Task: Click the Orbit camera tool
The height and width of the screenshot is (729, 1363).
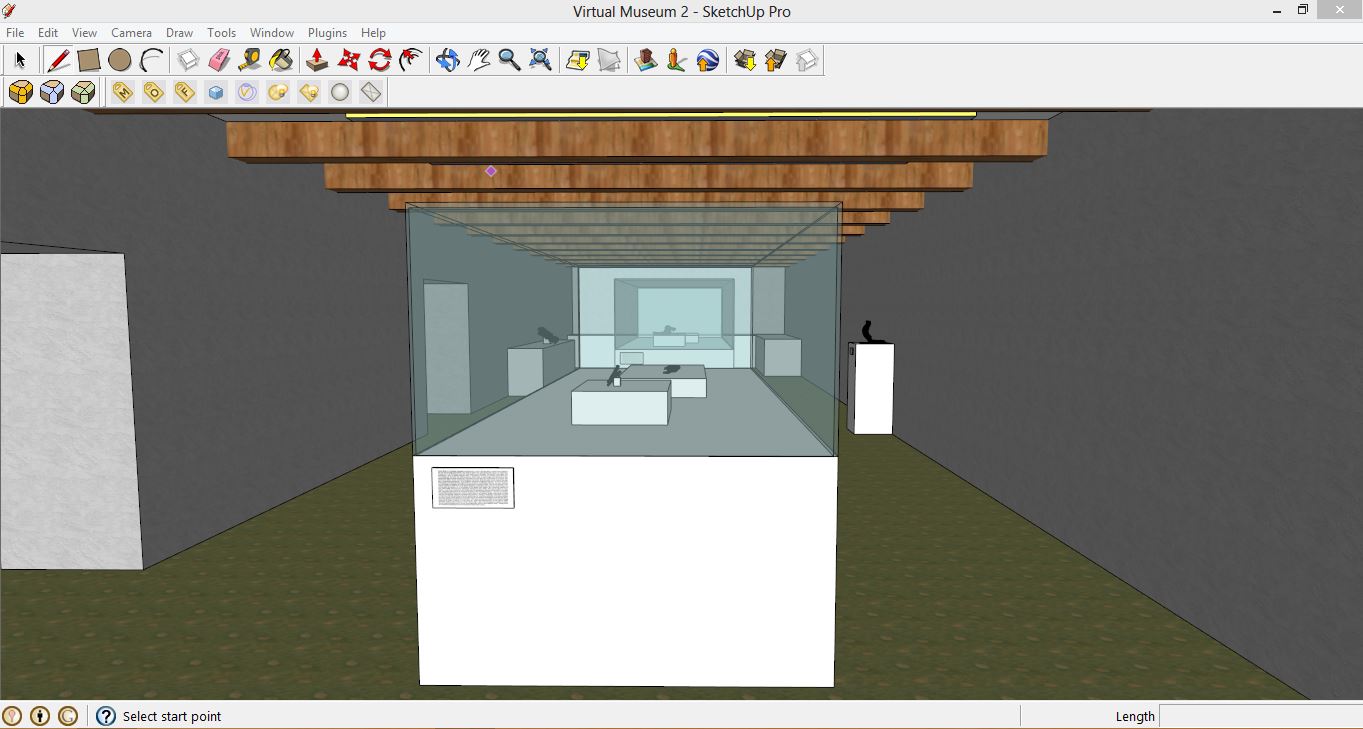Action: point(447,61)
